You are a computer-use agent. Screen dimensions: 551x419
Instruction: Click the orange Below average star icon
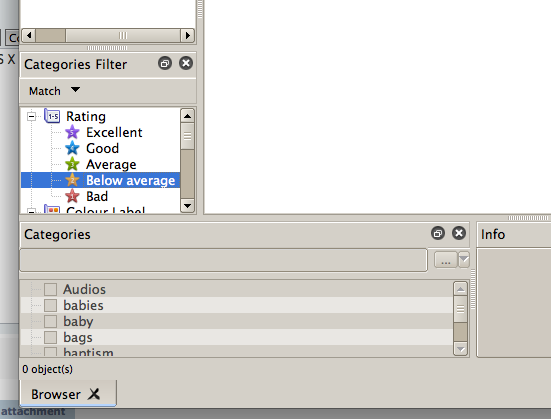(x=72, y=180)
